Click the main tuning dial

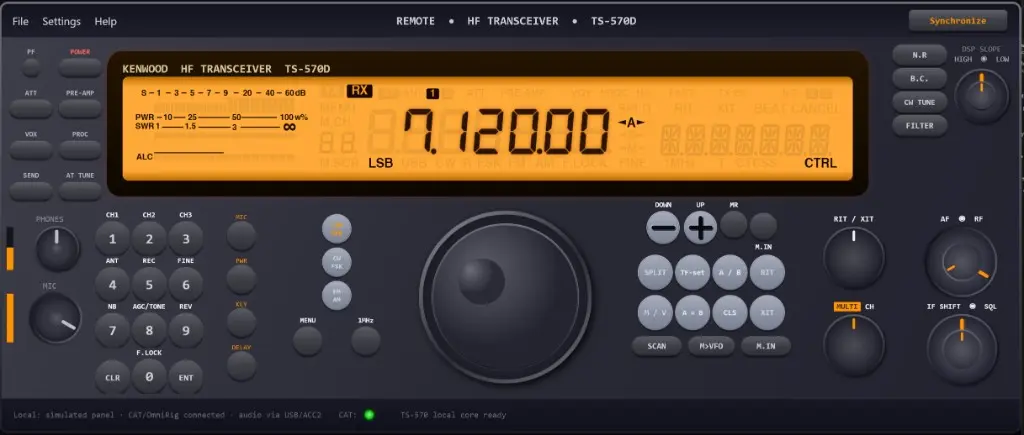pos(505,297)
